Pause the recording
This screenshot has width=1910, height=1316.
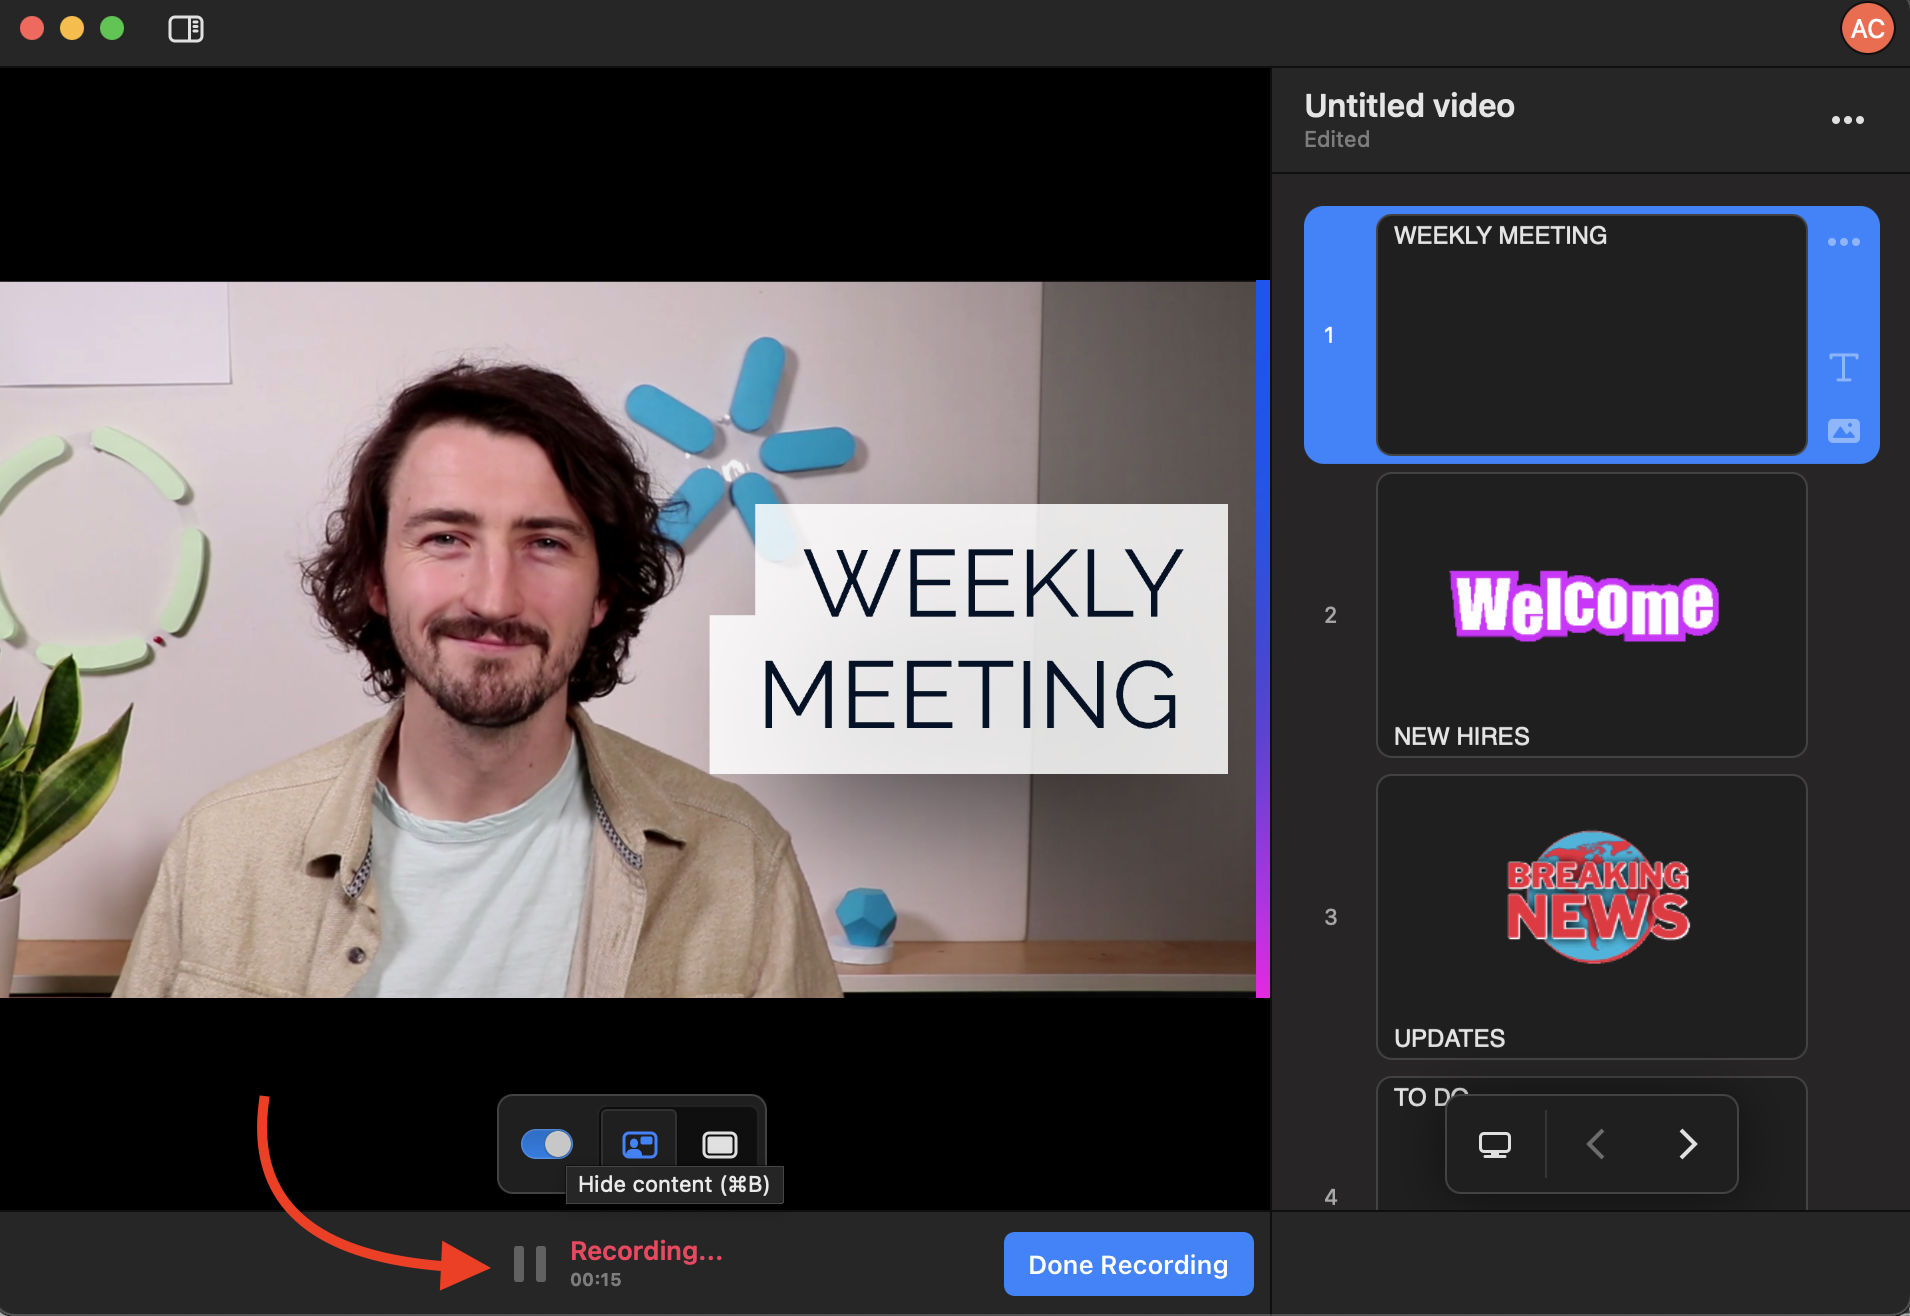[x=529, y=1264]
